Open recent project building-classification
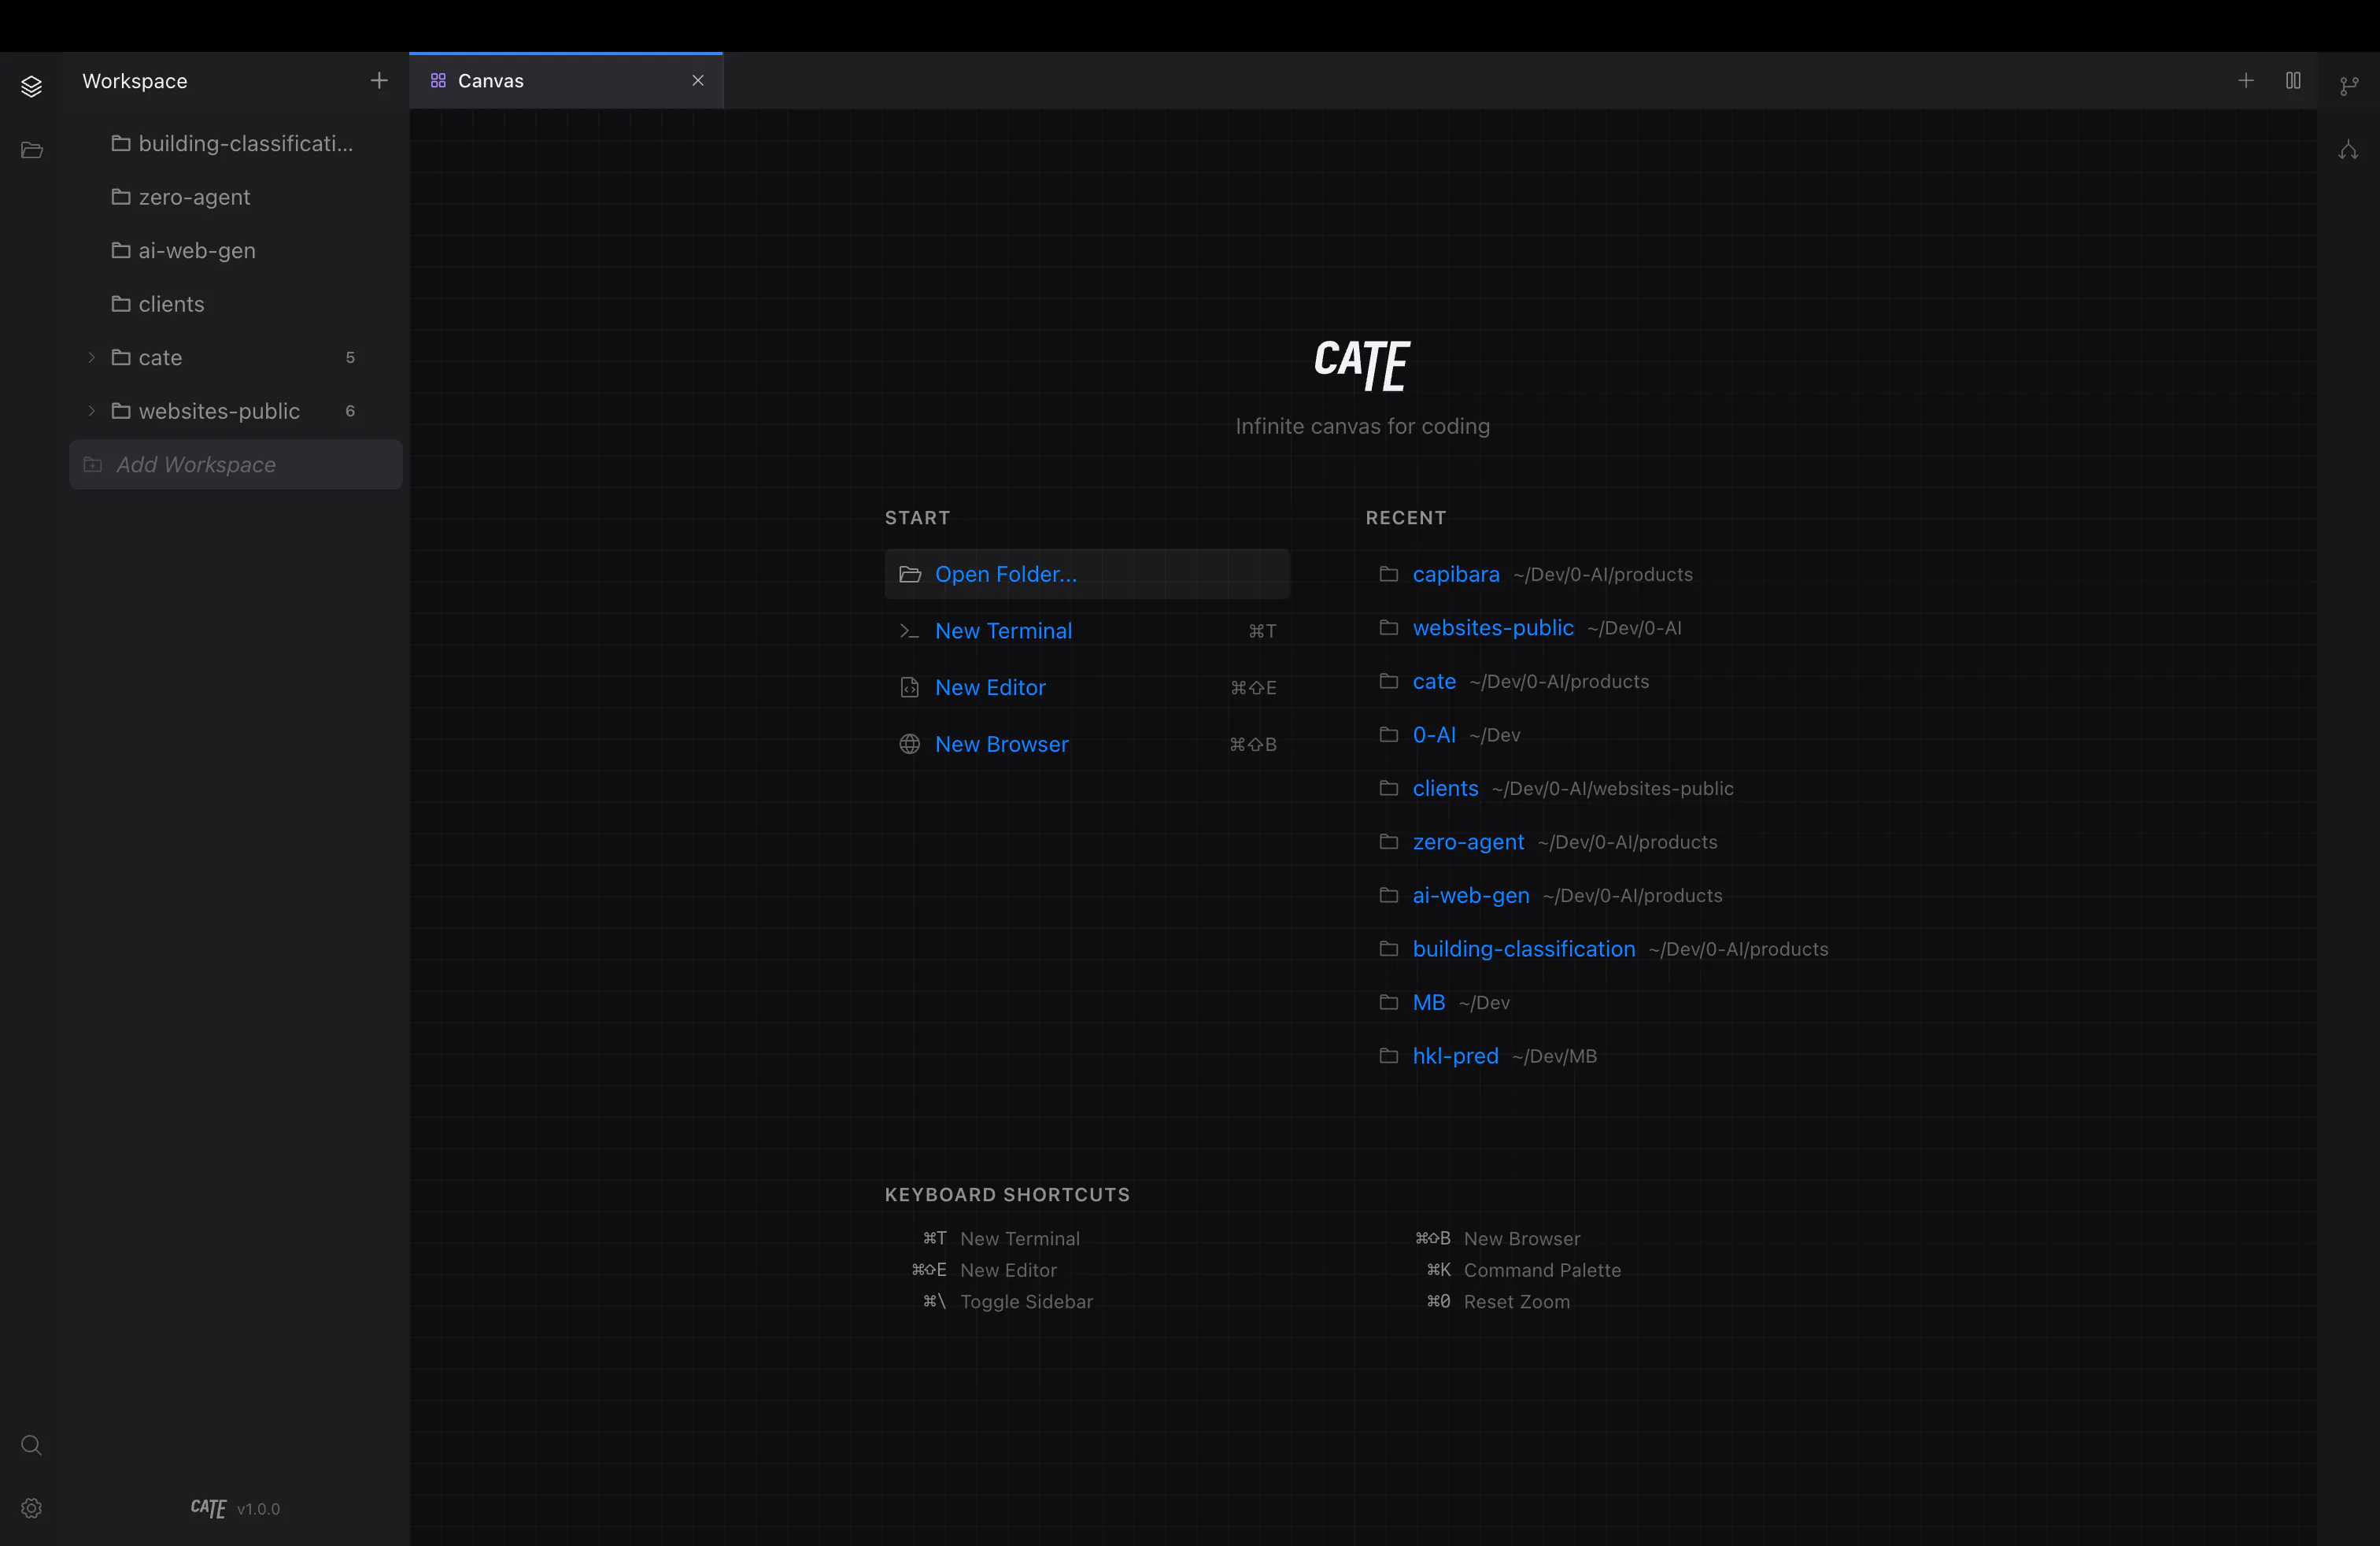The image size is (2380, 1546). pyautogui.click(x=1524, y=949)
